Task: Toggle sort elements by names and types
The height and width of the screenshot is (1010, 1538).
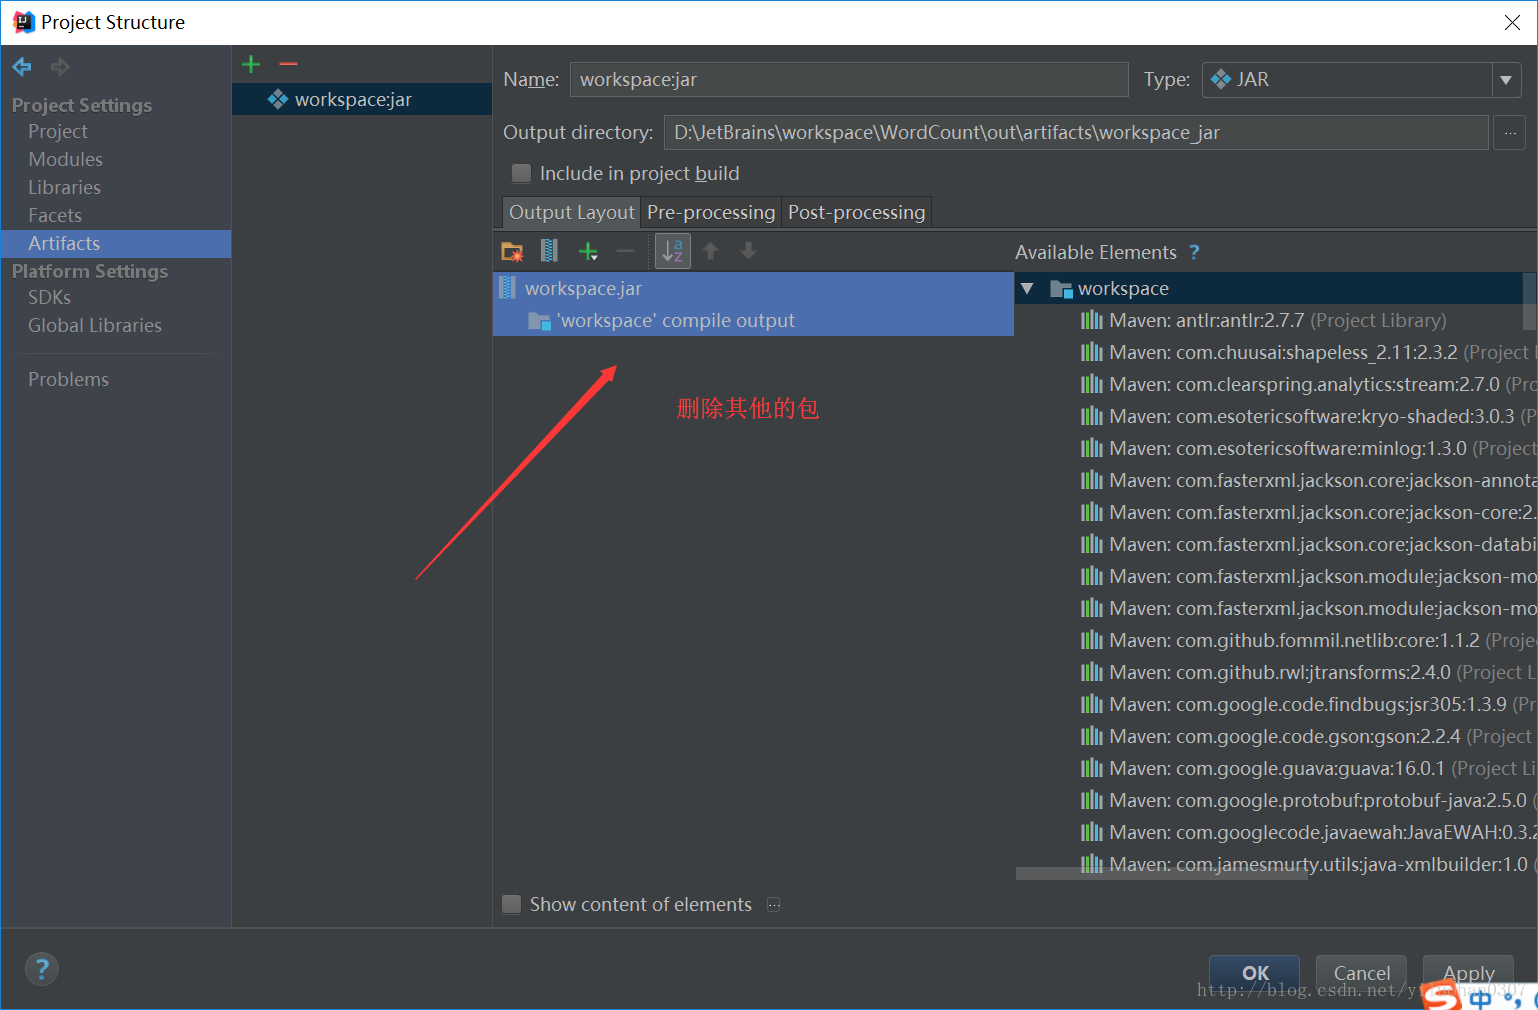Action: point(673,251)
